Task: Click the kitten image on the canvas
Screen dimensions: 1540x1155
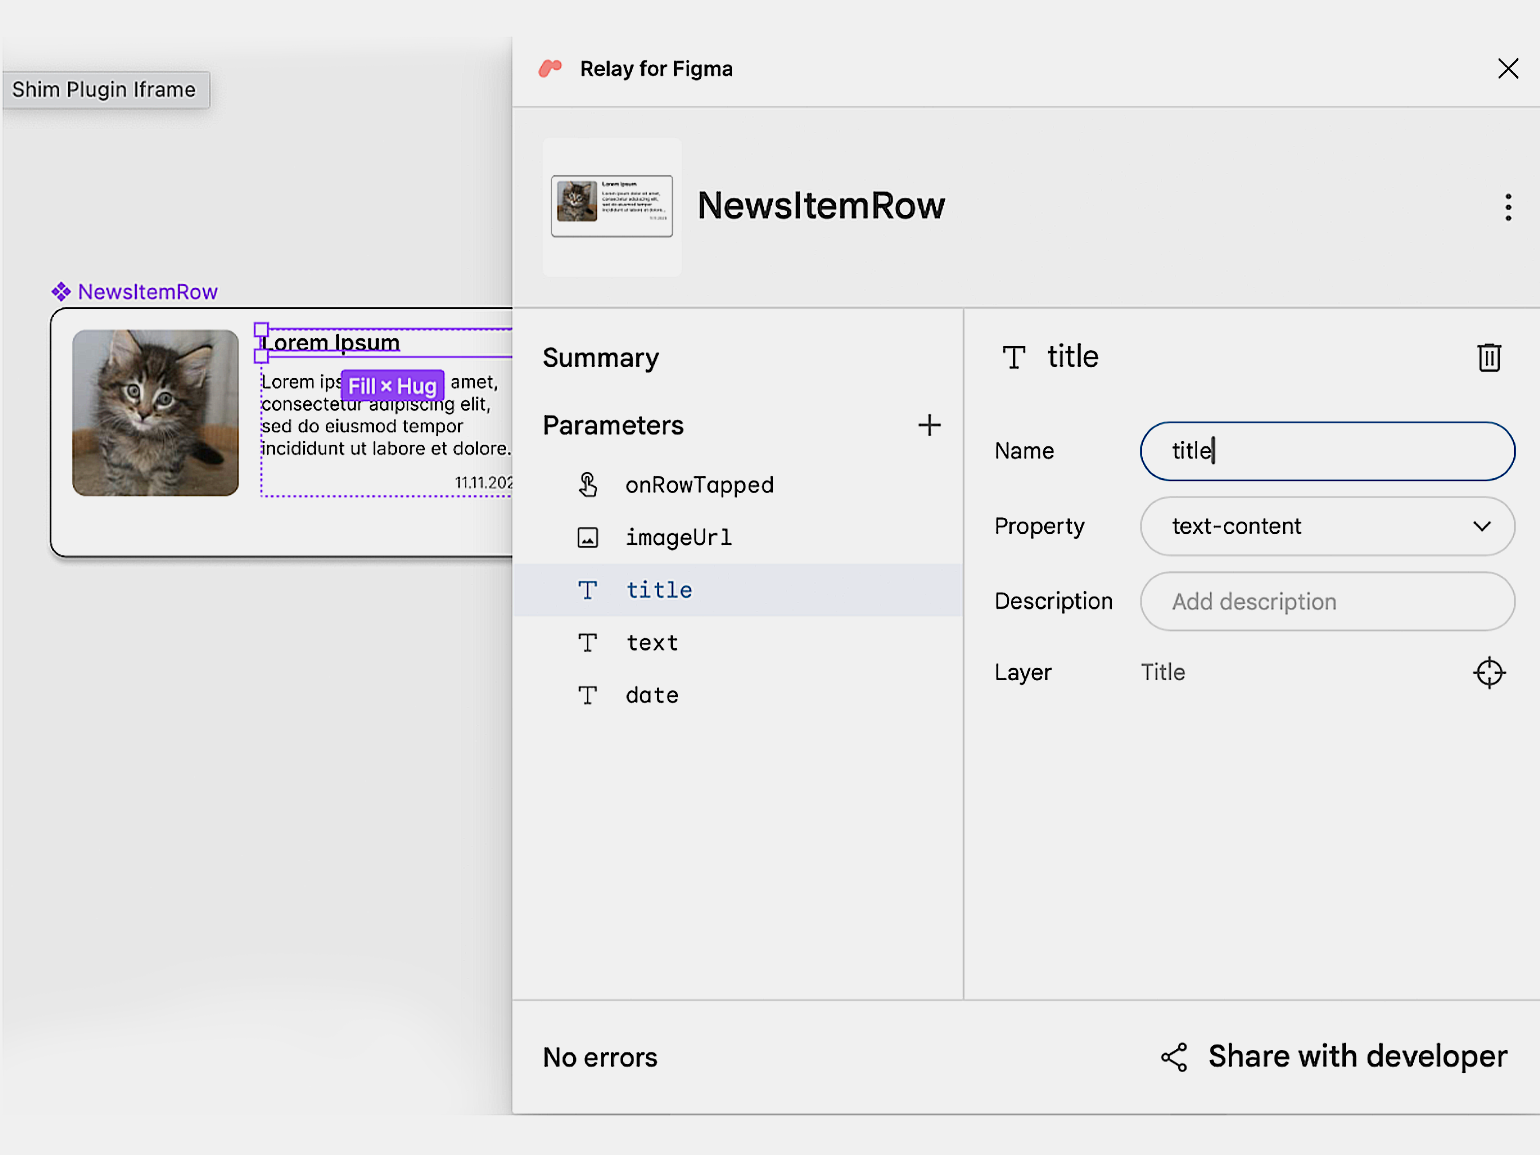Action: click(x=155, y=413)
